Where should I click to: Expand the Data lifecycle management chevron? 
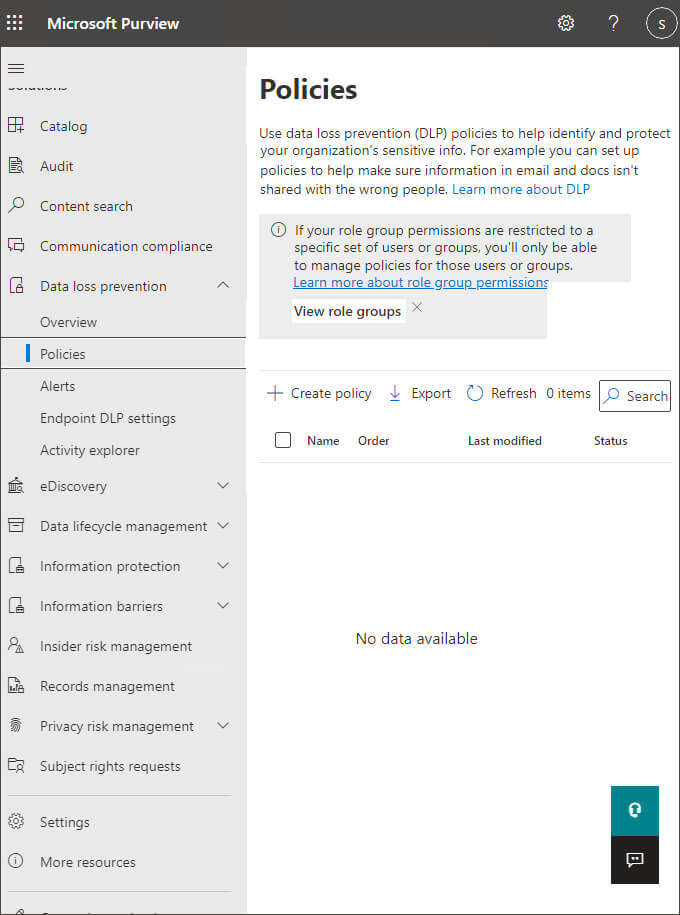tap(223, 525)
